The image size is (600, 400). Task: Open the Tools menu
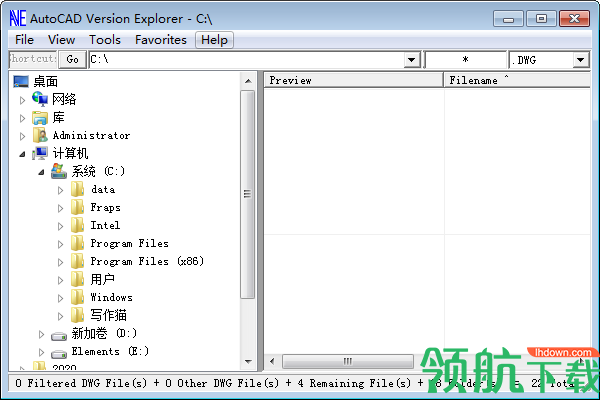coord(105,40)
